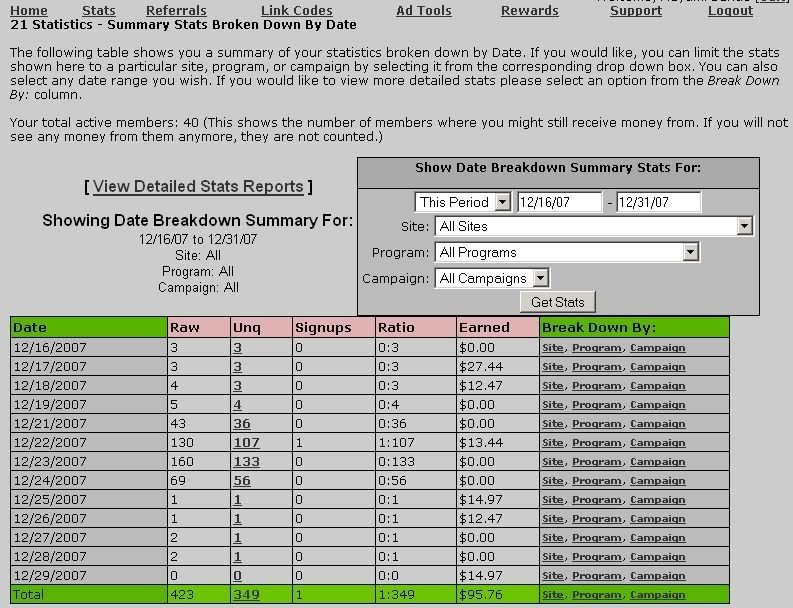The height and width of the screenshot is (608, 793).
Task: Go to the Referrals page
Action: click(x=176, y=10)
